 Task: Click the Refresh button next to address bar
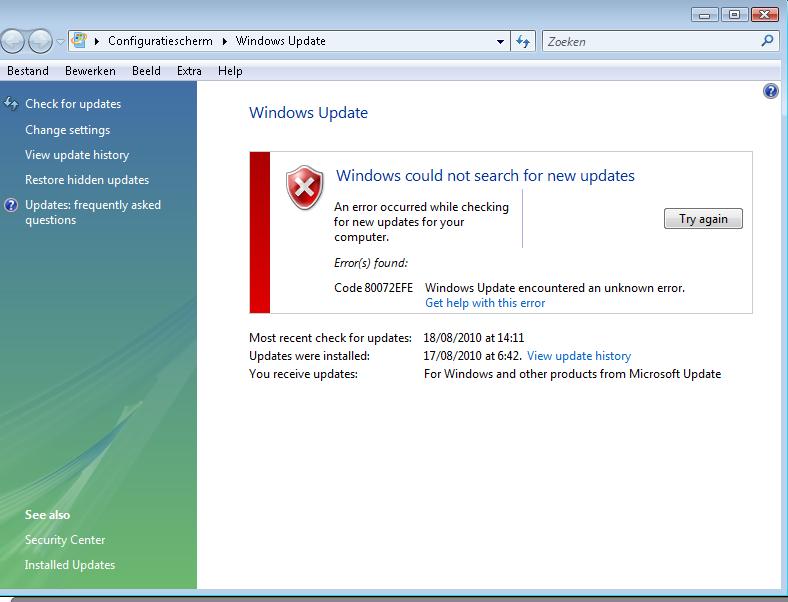pyautogui.click(x=523, y=41)
